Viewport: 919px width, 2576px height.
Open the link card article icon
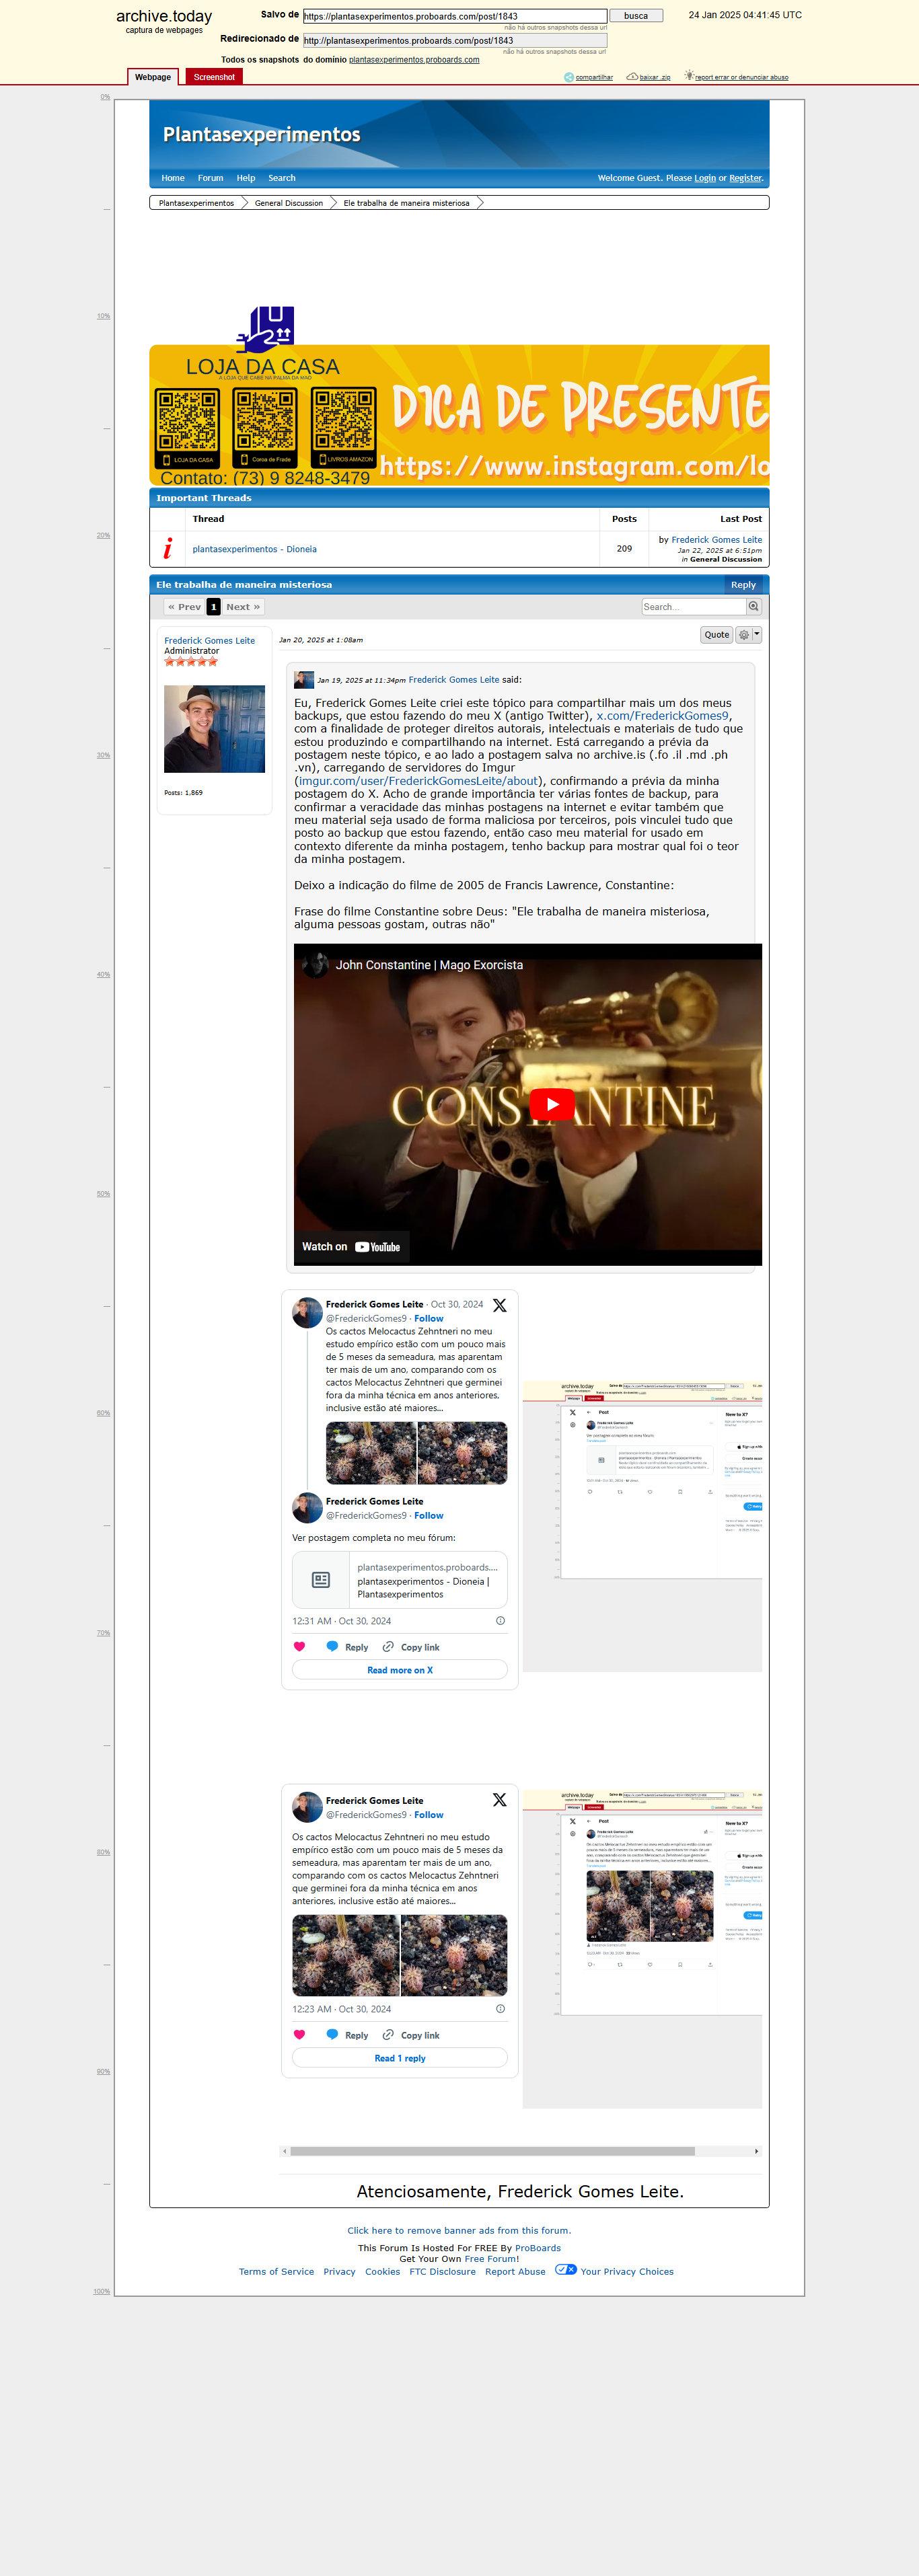(321, 1580)
